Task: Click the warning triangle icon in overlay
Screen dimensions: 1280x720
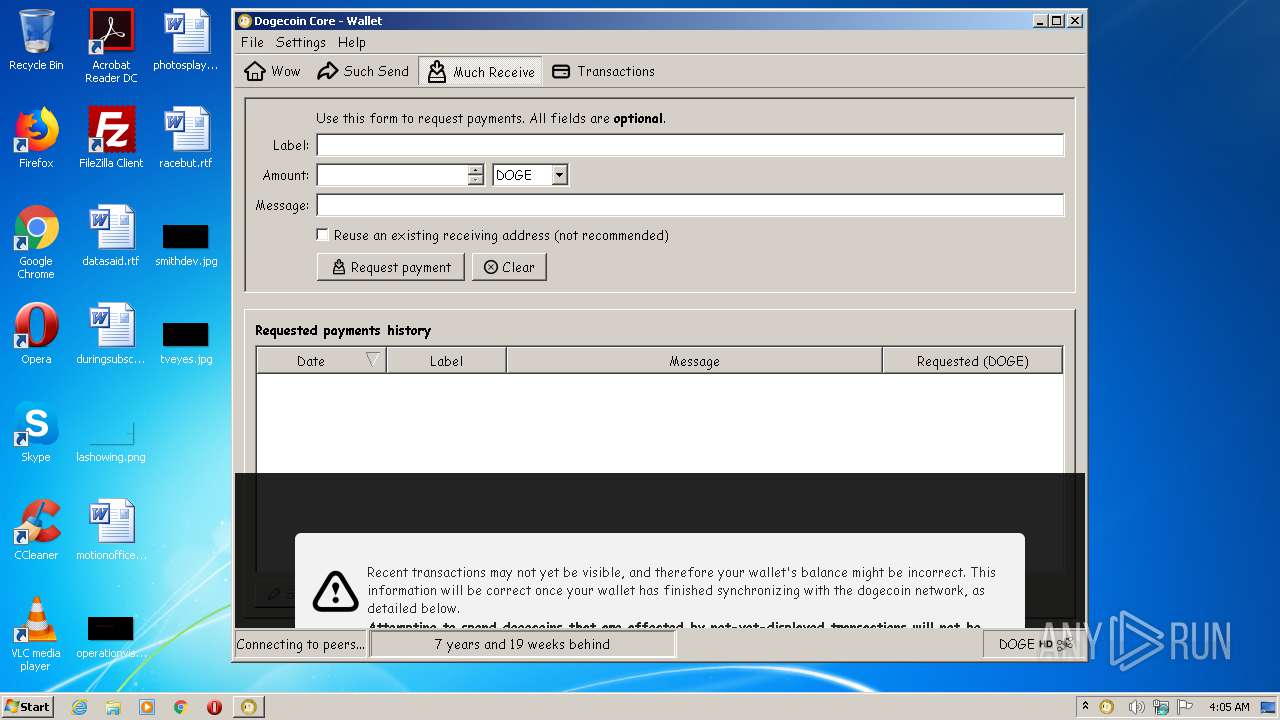Action: 335,591
